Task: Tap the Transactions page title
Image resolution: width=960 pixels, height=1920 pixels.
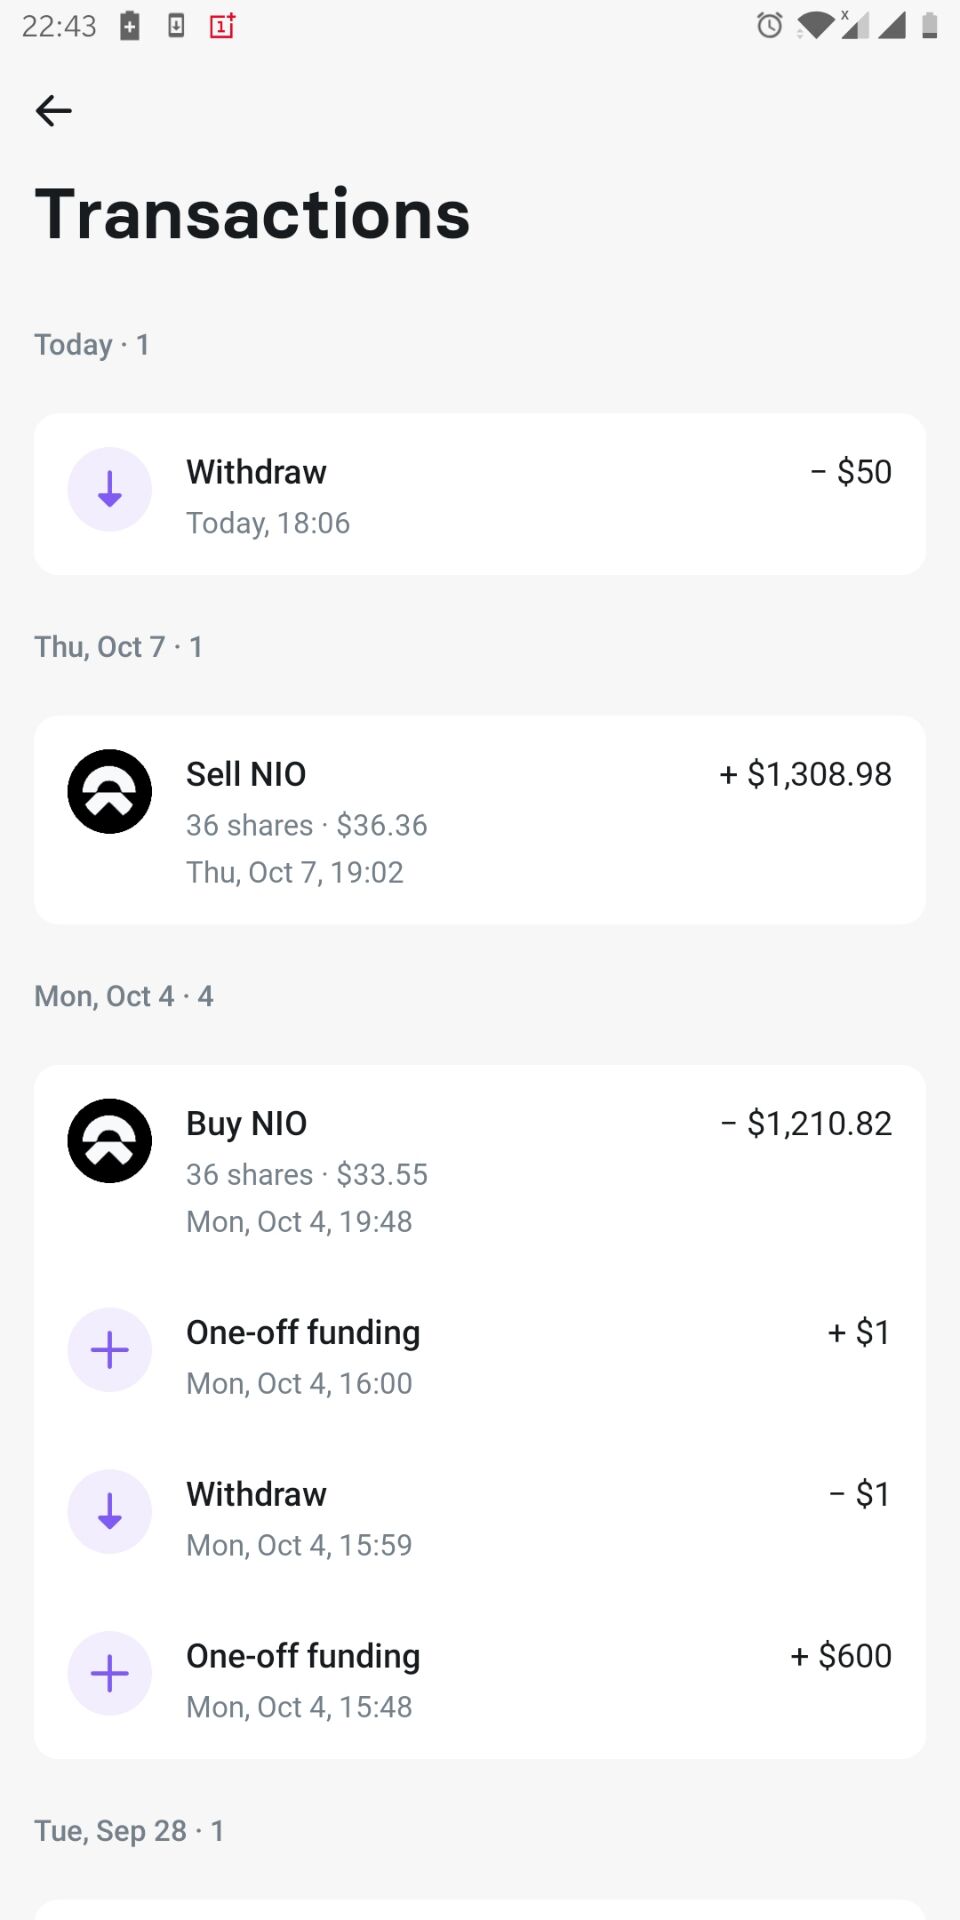Action: [x=252, y=214]
